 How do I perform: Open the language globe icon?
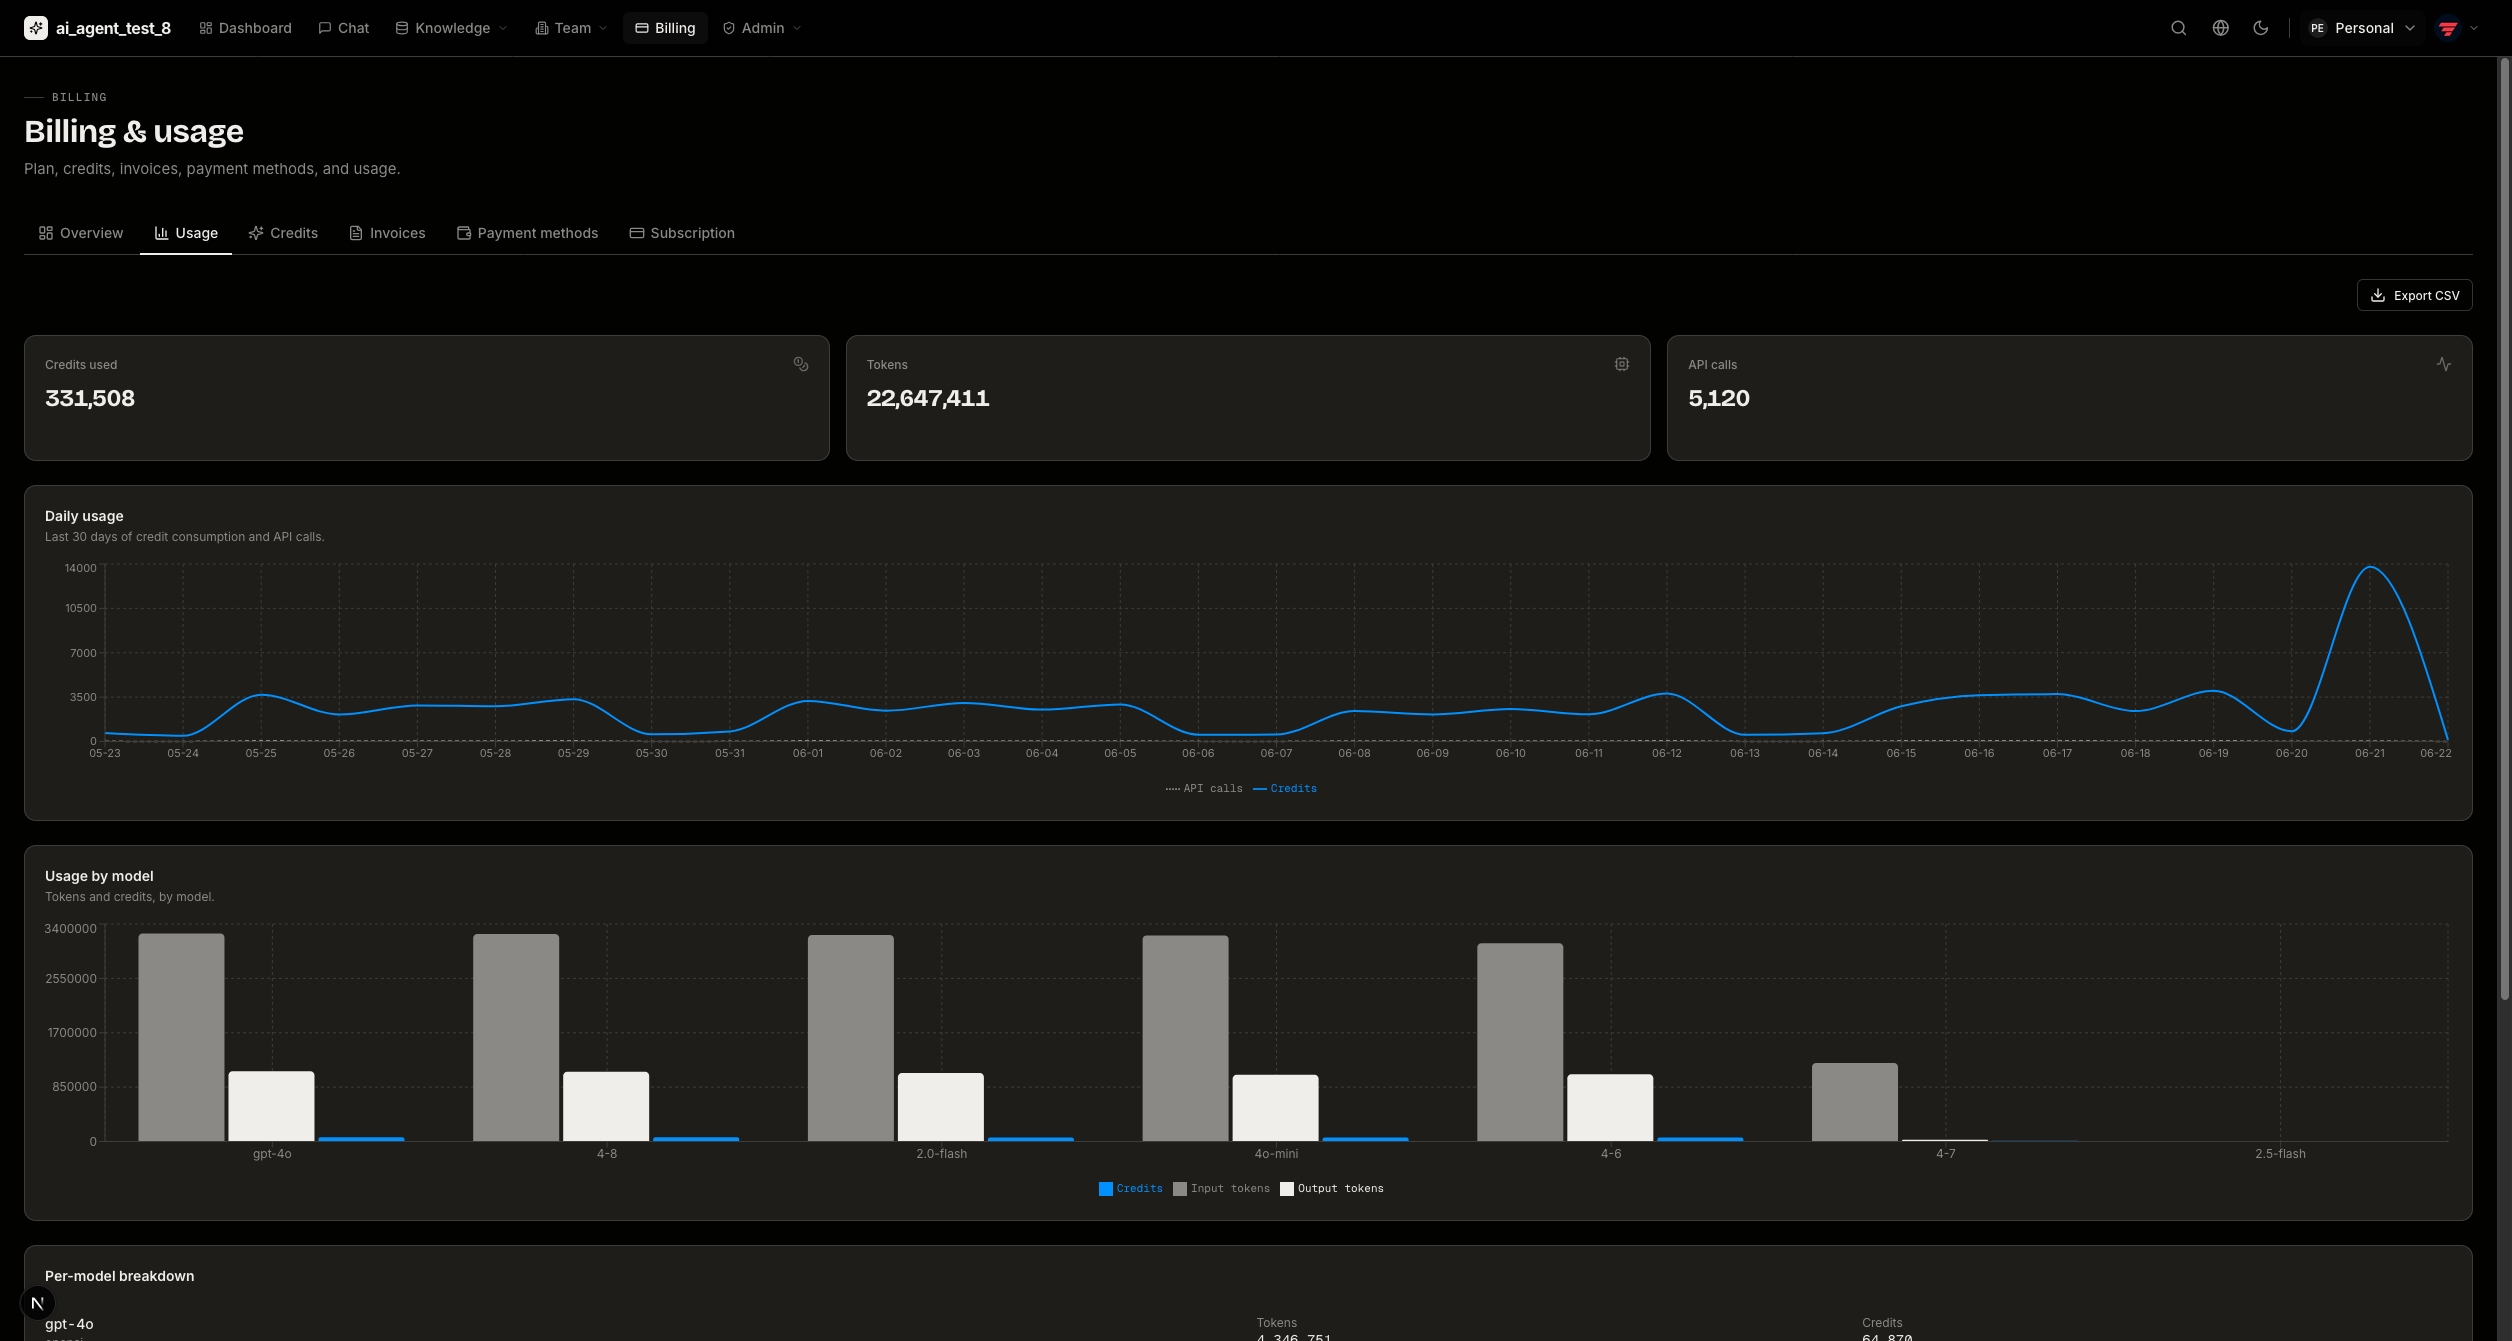(x=2220, y=28)
